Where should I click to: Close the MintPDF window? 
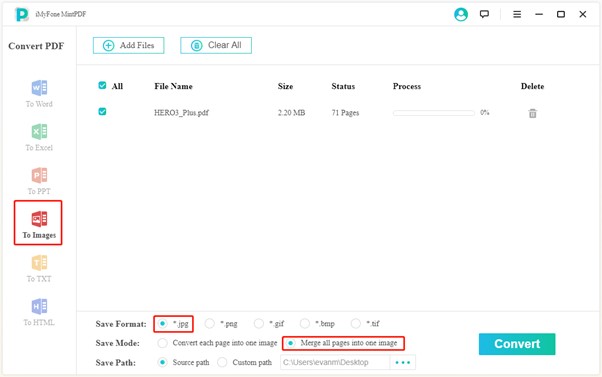(583, 15)
